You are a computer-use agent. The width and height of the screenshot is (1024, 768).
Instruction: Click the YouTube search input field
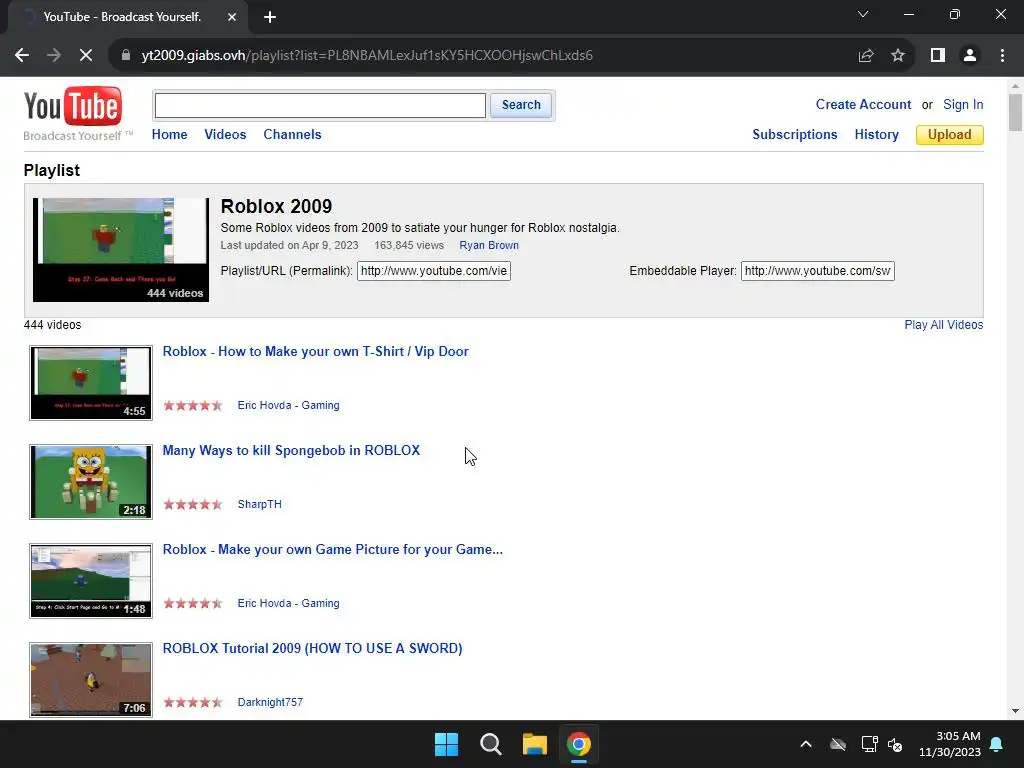coord(320,105)
